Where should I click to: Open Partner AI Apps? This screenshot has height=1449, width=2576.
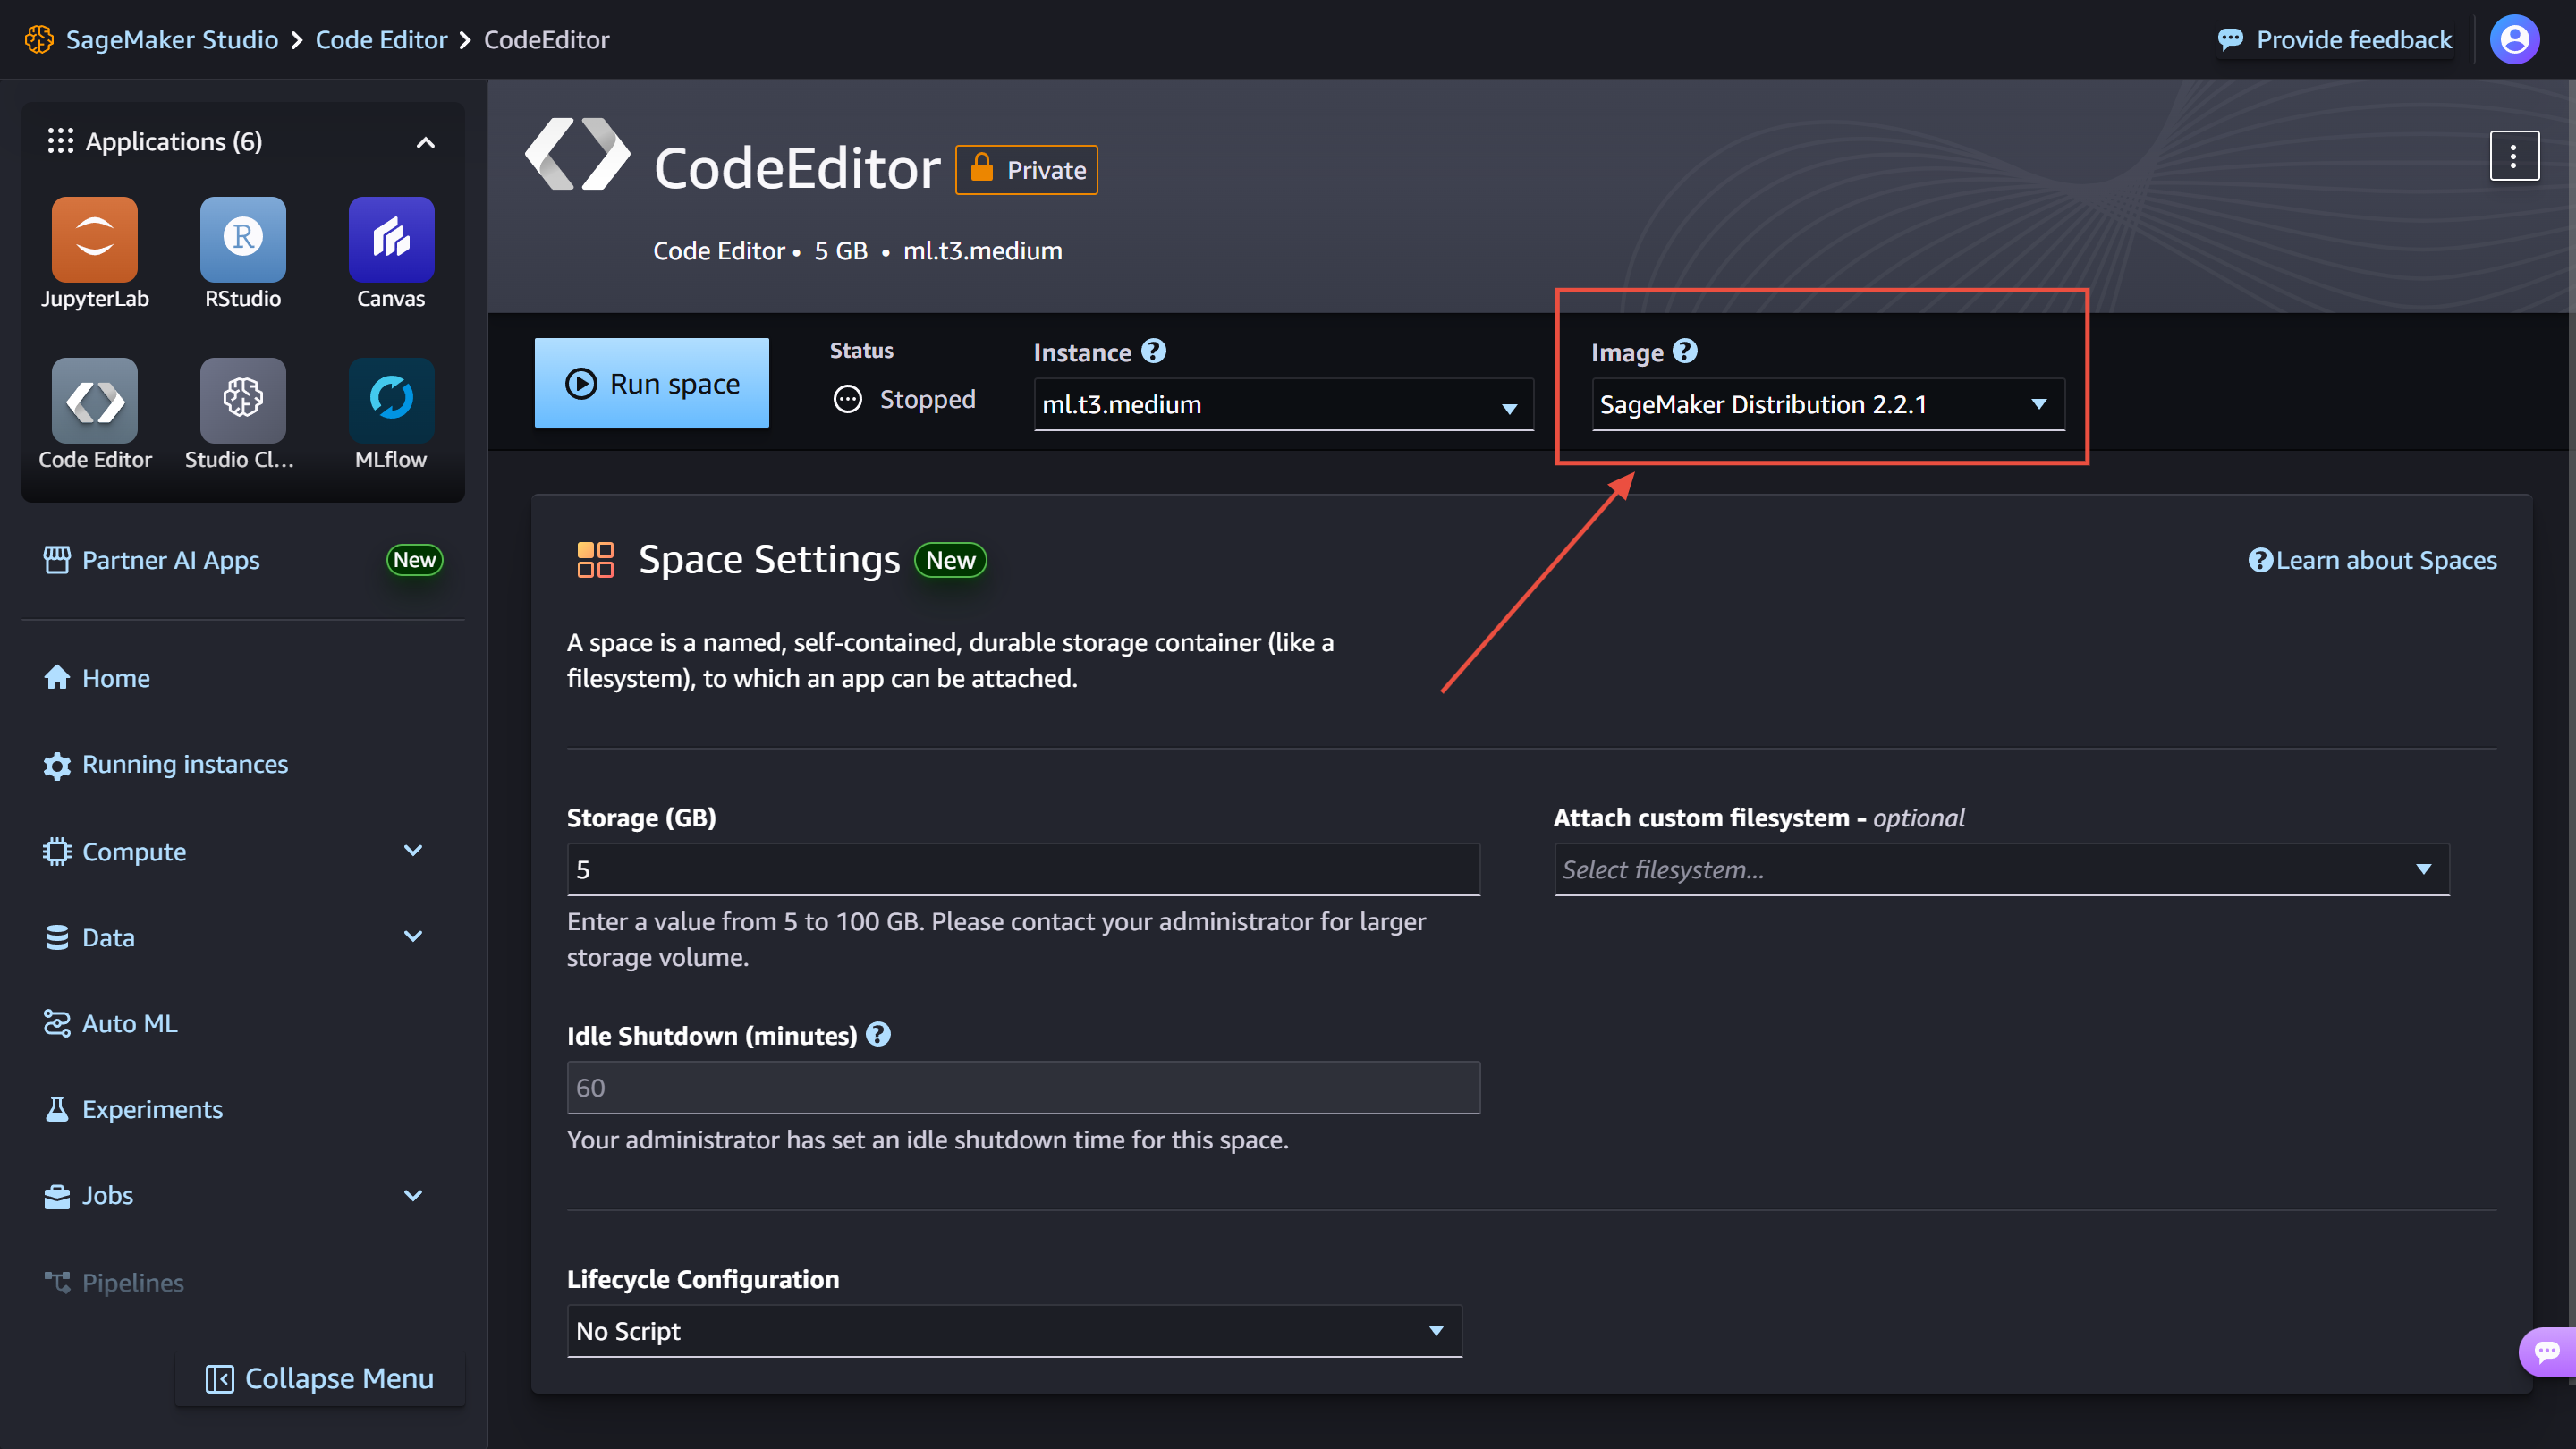[170, 560]
